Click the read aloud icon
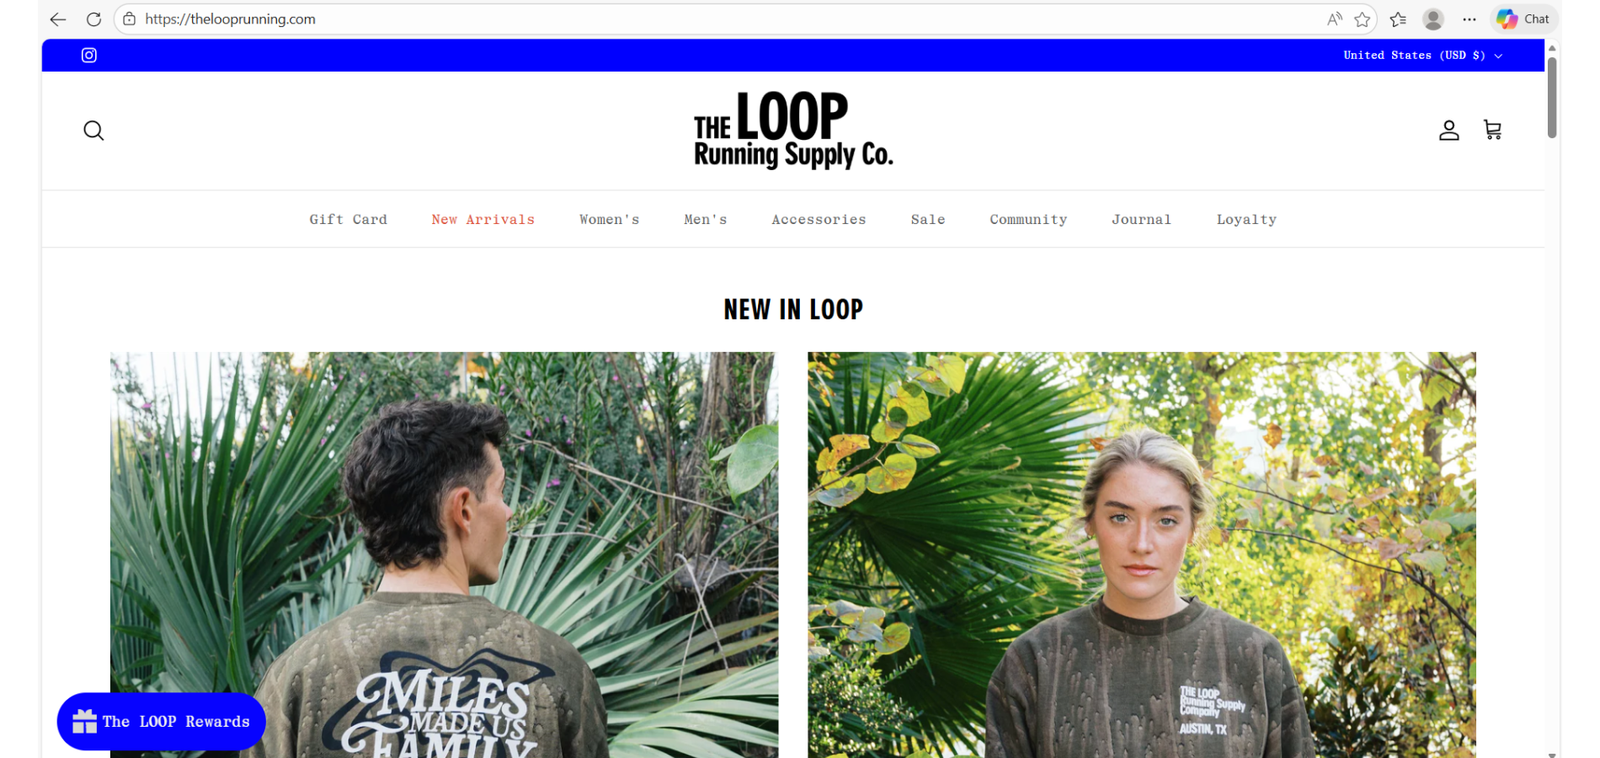The image size is (1600, 758). point(1334,19)
